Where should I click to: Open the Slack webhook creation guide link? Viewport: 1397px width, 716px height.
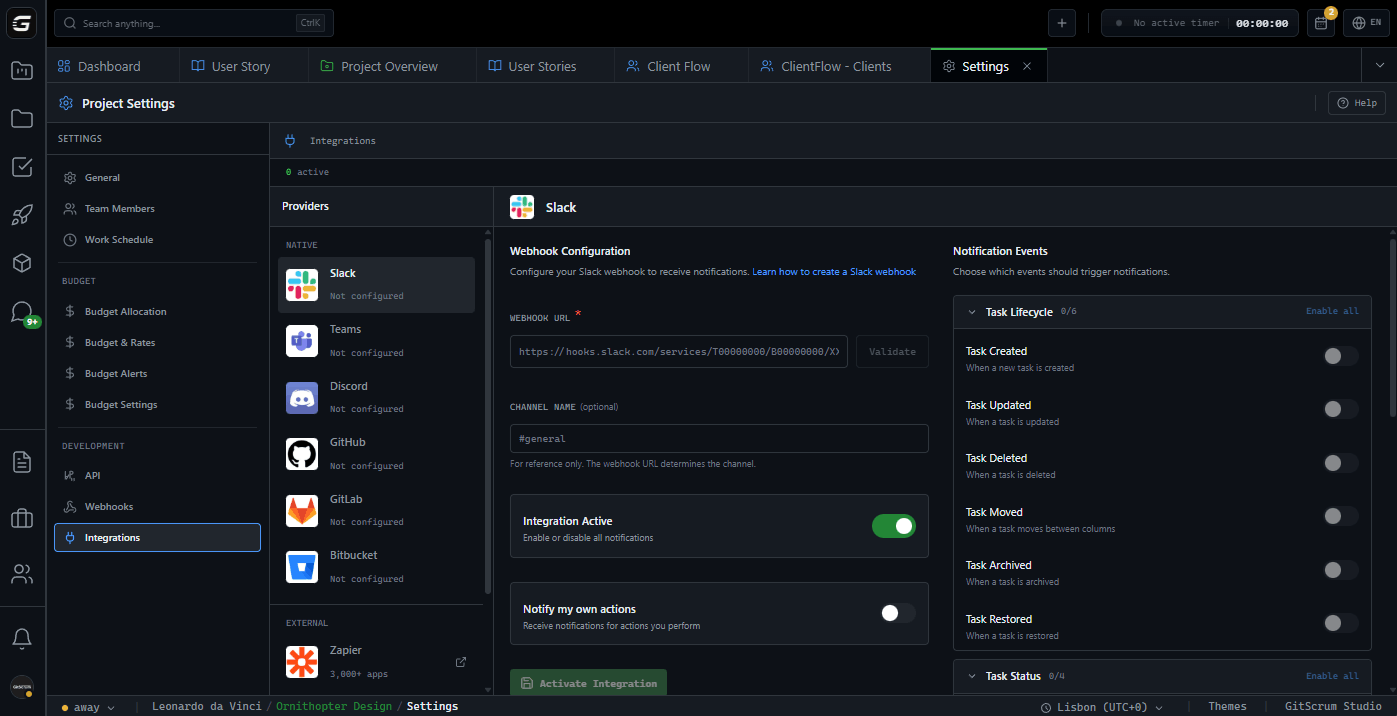click(x=834, y=271)
